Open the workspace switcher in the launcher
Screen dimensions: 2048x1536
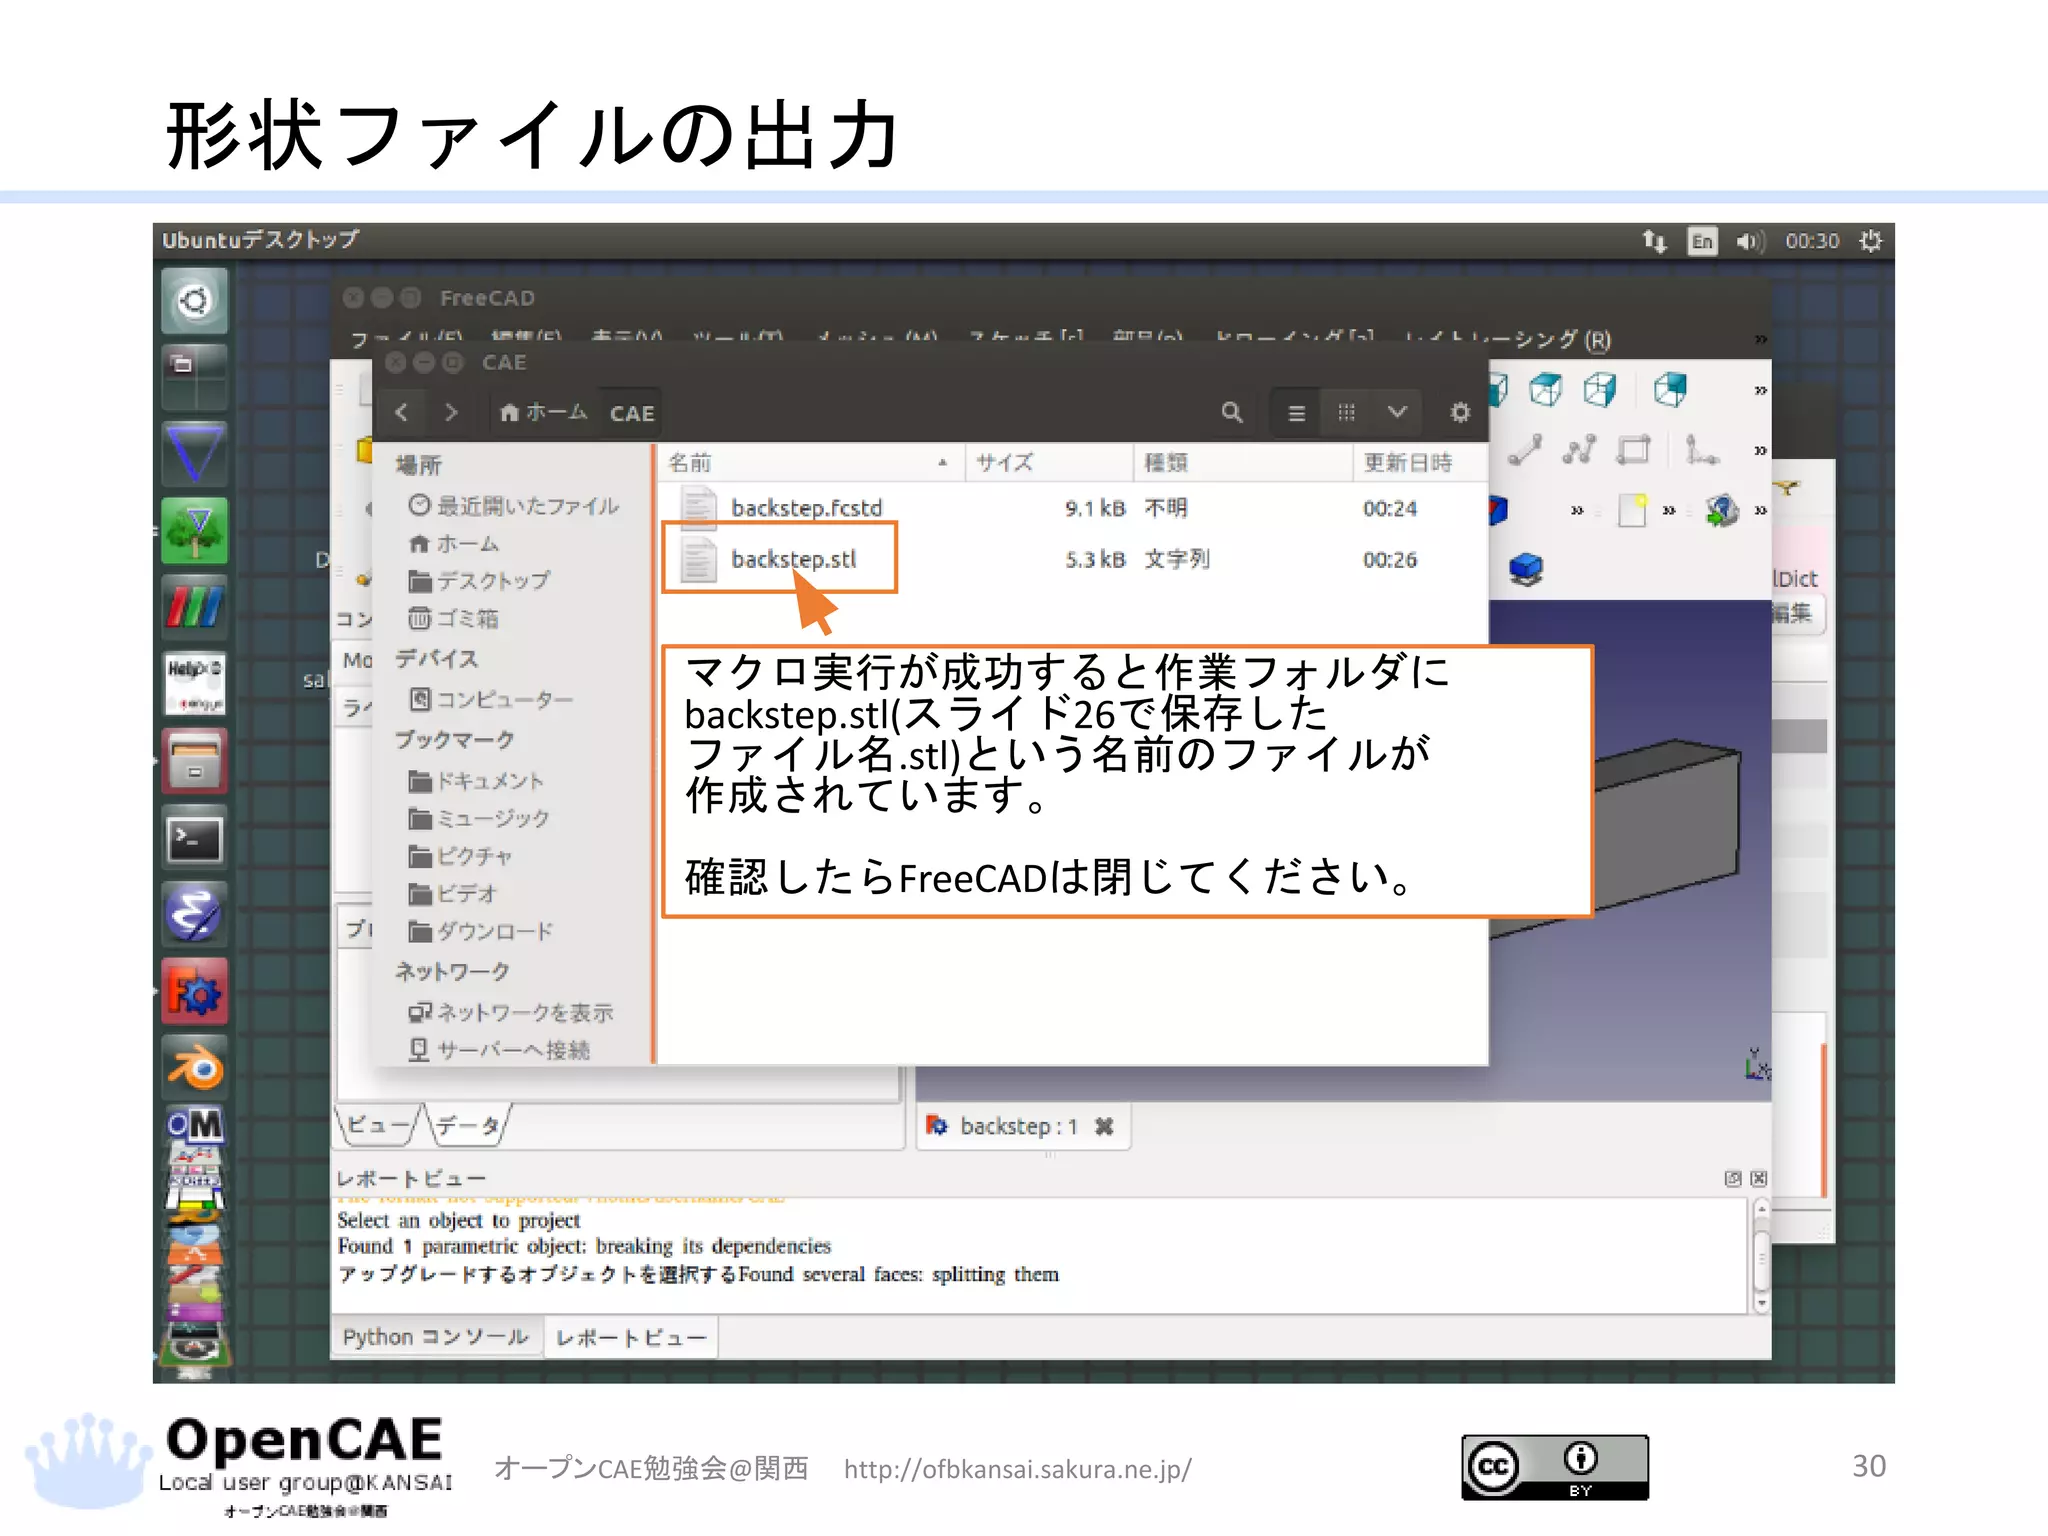(x=195, y=376)
